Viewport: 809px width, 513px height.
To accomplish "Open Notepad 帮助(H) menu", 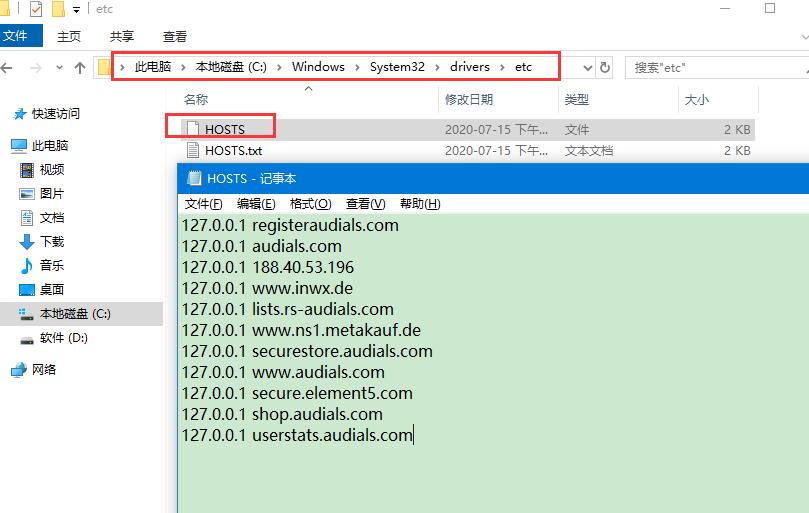I will pos(420,204).
